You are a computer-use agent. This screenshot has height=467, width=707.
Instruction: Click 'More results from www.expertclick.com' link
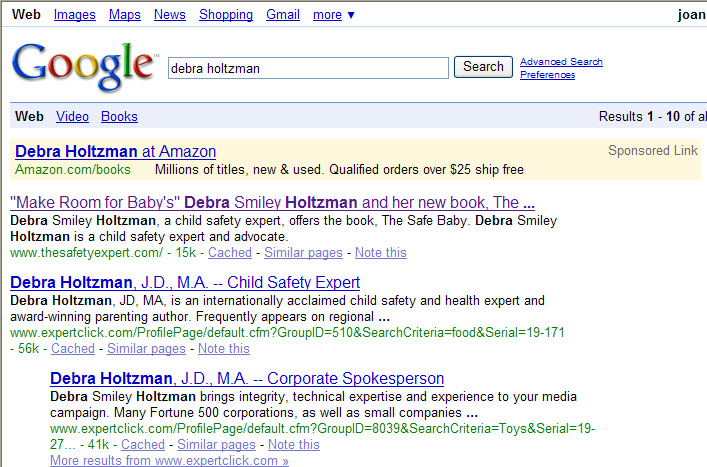[169, 461]
